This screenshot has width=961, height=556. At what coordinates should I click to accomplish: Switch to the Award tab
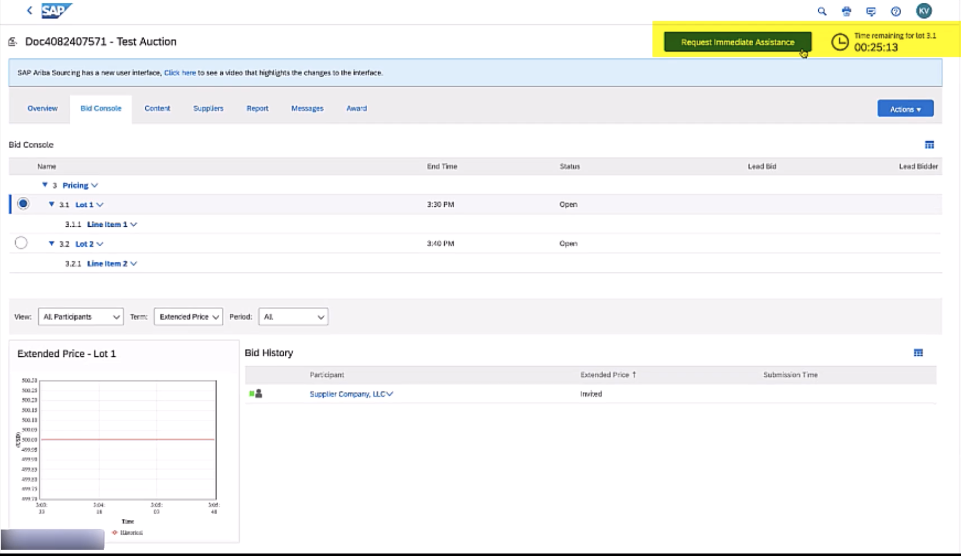tap(356, 108)
